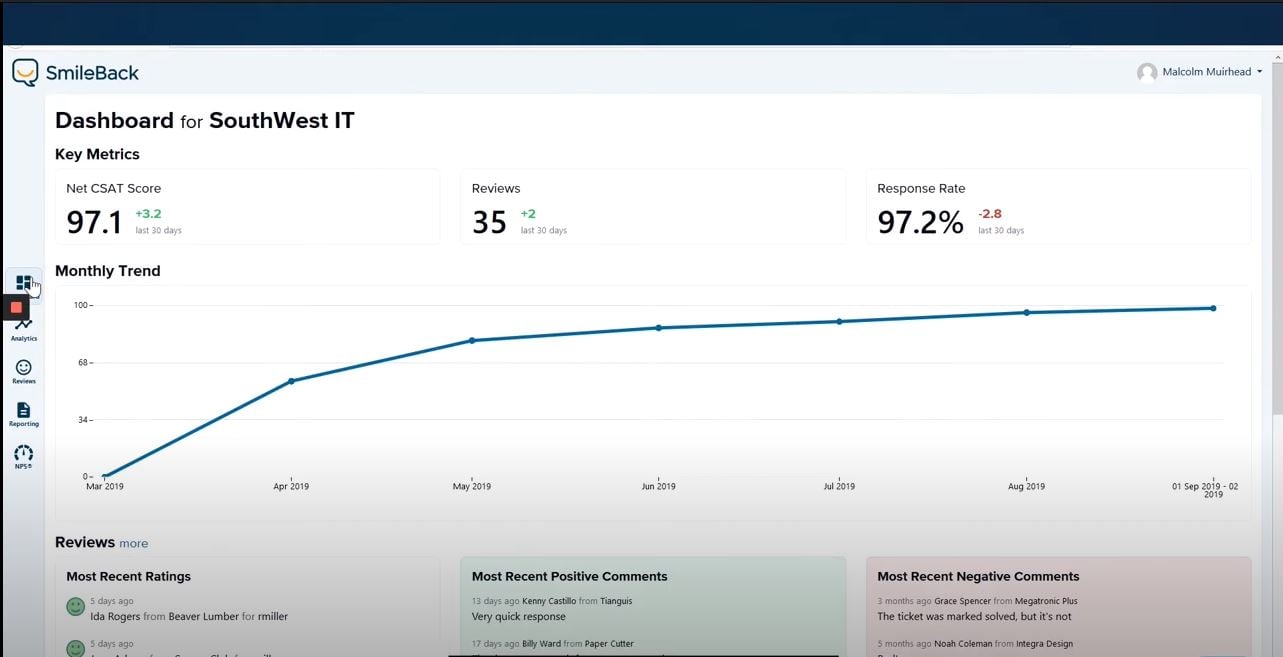The height and width of the screenshot is (657, 1283).
Task: Click the red square icon in the sidebar
Action: pos(15,307)
